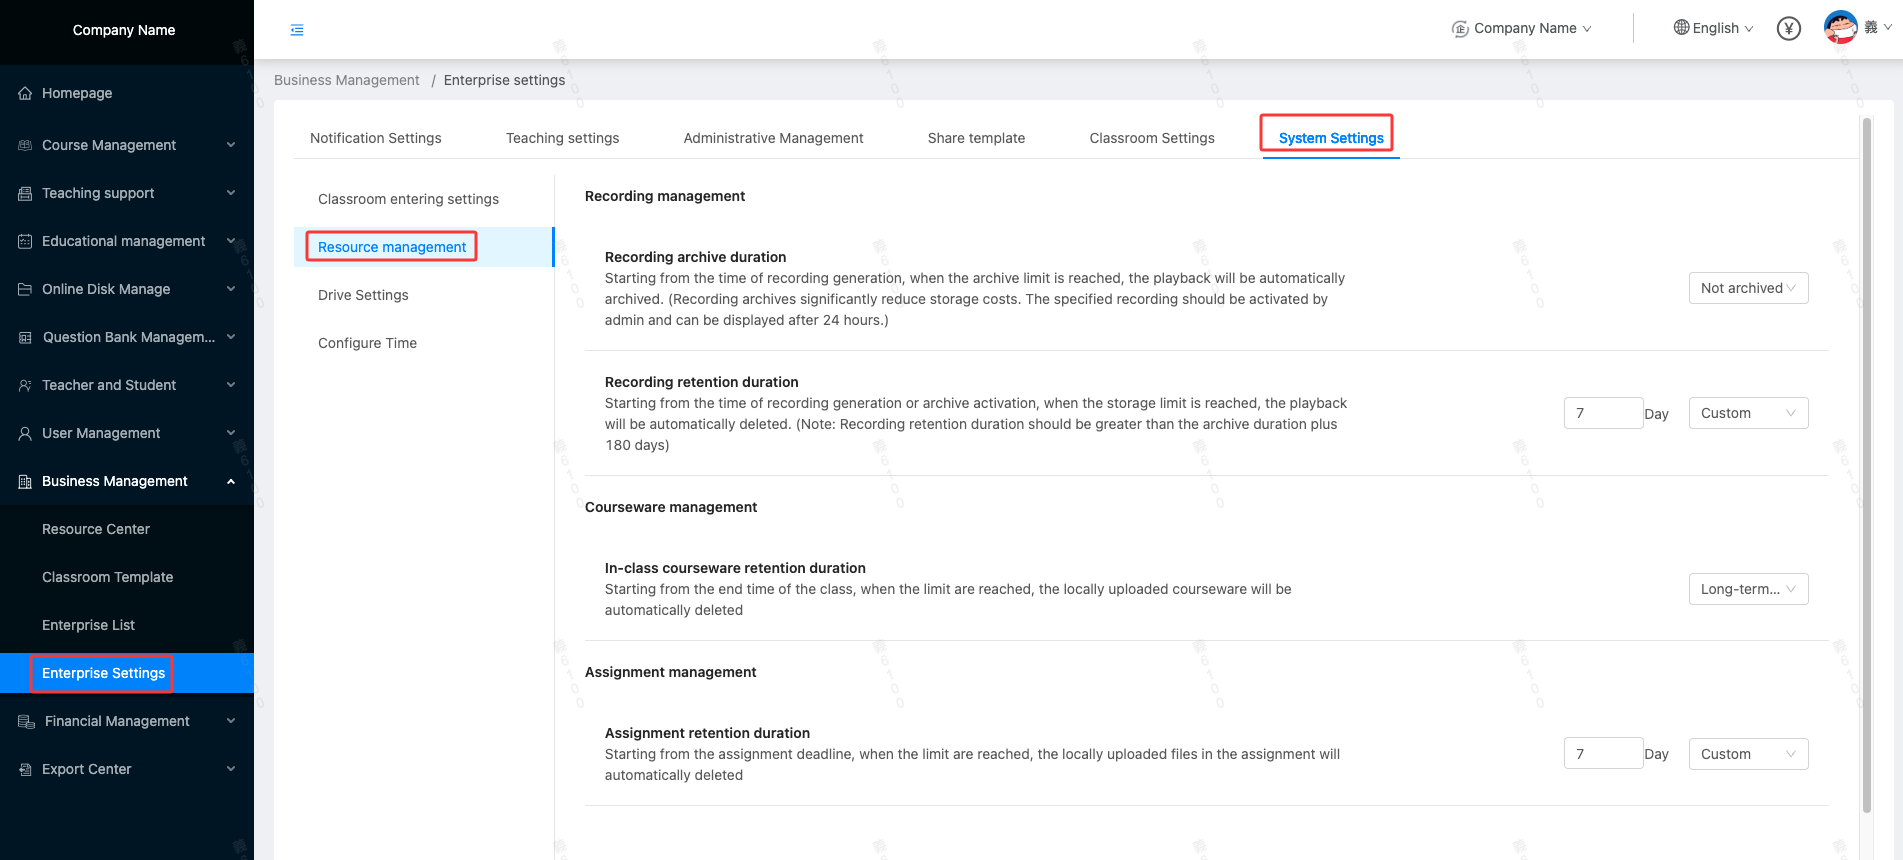Screen dimensions: 1903x860
Task: Click the yen currency icon in header
Action: [1788, 29]
